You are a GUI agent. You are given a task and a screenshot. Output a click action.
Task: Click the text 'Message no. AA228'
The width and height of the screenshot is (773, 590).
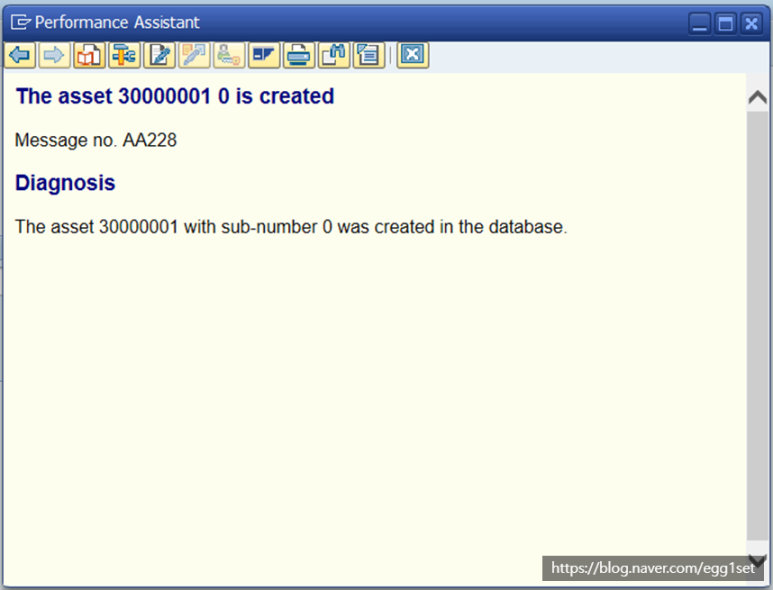click(96, 140)
